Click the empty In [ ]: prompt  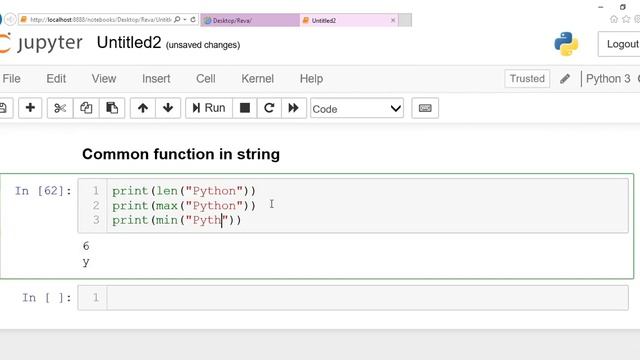[47, 298]
